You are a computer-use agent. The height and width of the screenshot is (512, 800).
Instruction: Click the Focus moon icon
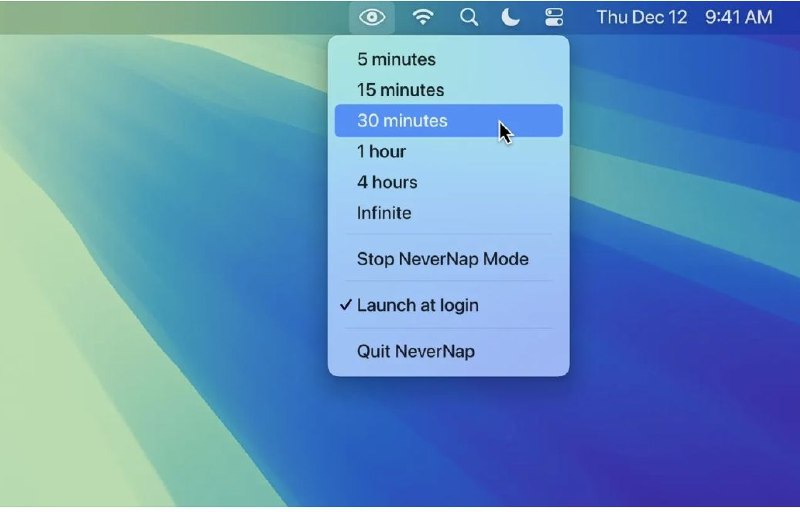pos(510,17)
